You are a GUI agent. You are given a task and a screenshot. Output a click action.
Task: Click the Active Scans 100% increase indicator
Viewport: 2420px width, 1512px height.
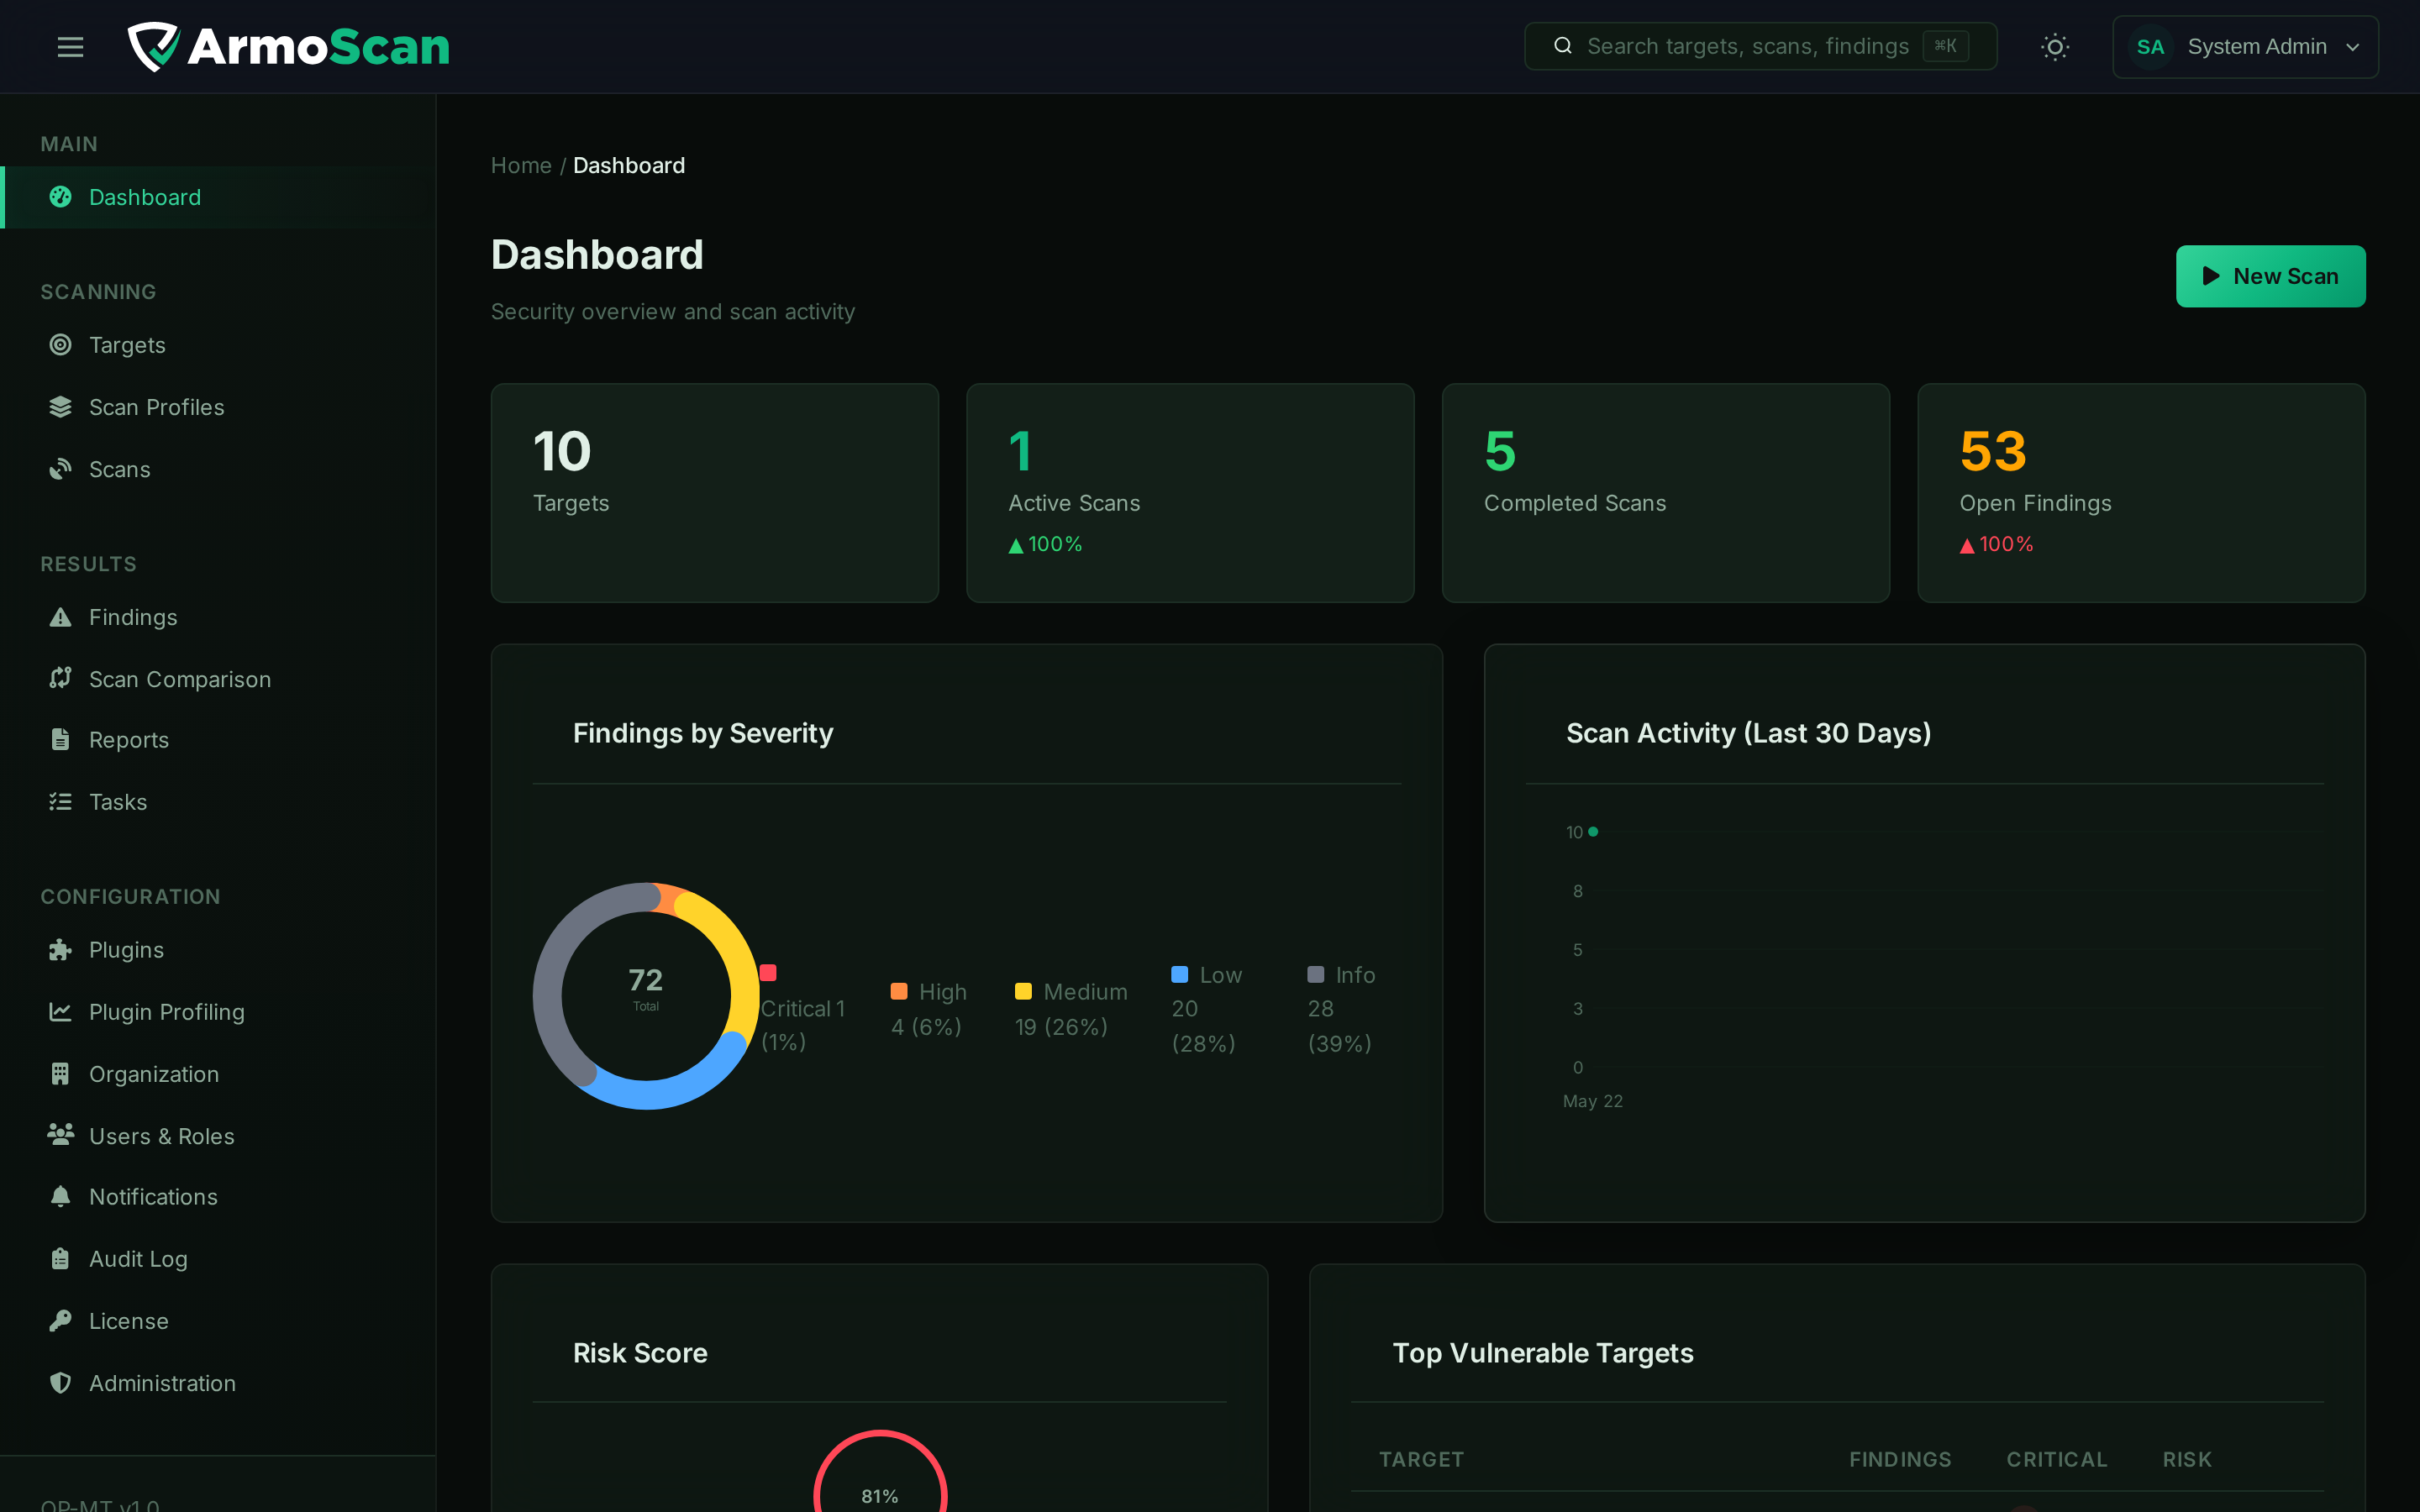tap(1045, 544)
